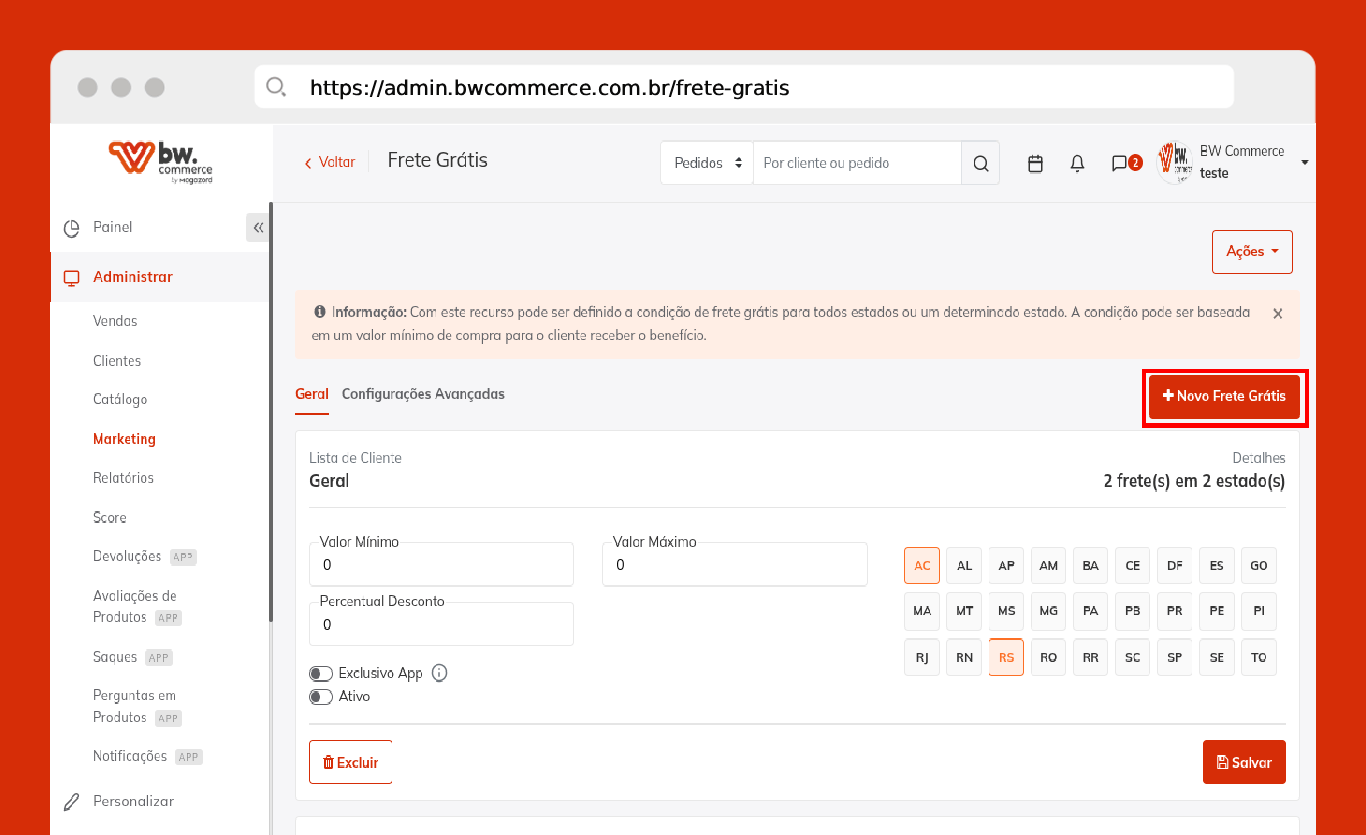Open the notifications bell icon
This screenshot has height=835, width=1366.
[1077, 163]
